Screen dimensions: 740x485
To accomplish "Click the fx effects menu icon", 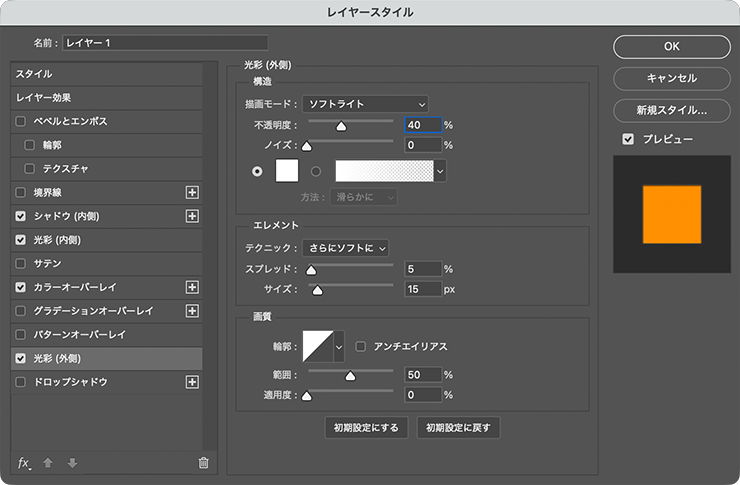I will [x=25, y=462].
